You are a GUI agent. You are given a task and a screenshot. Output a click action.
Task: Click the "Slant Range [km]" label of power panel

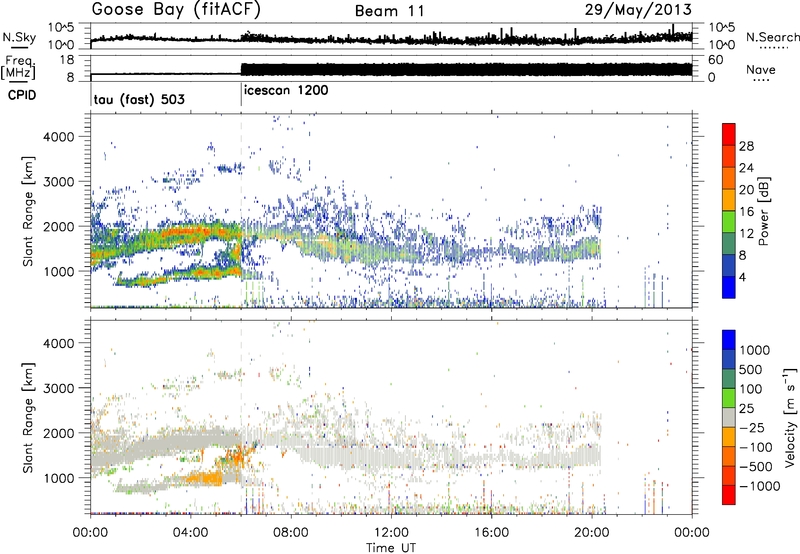28,211
